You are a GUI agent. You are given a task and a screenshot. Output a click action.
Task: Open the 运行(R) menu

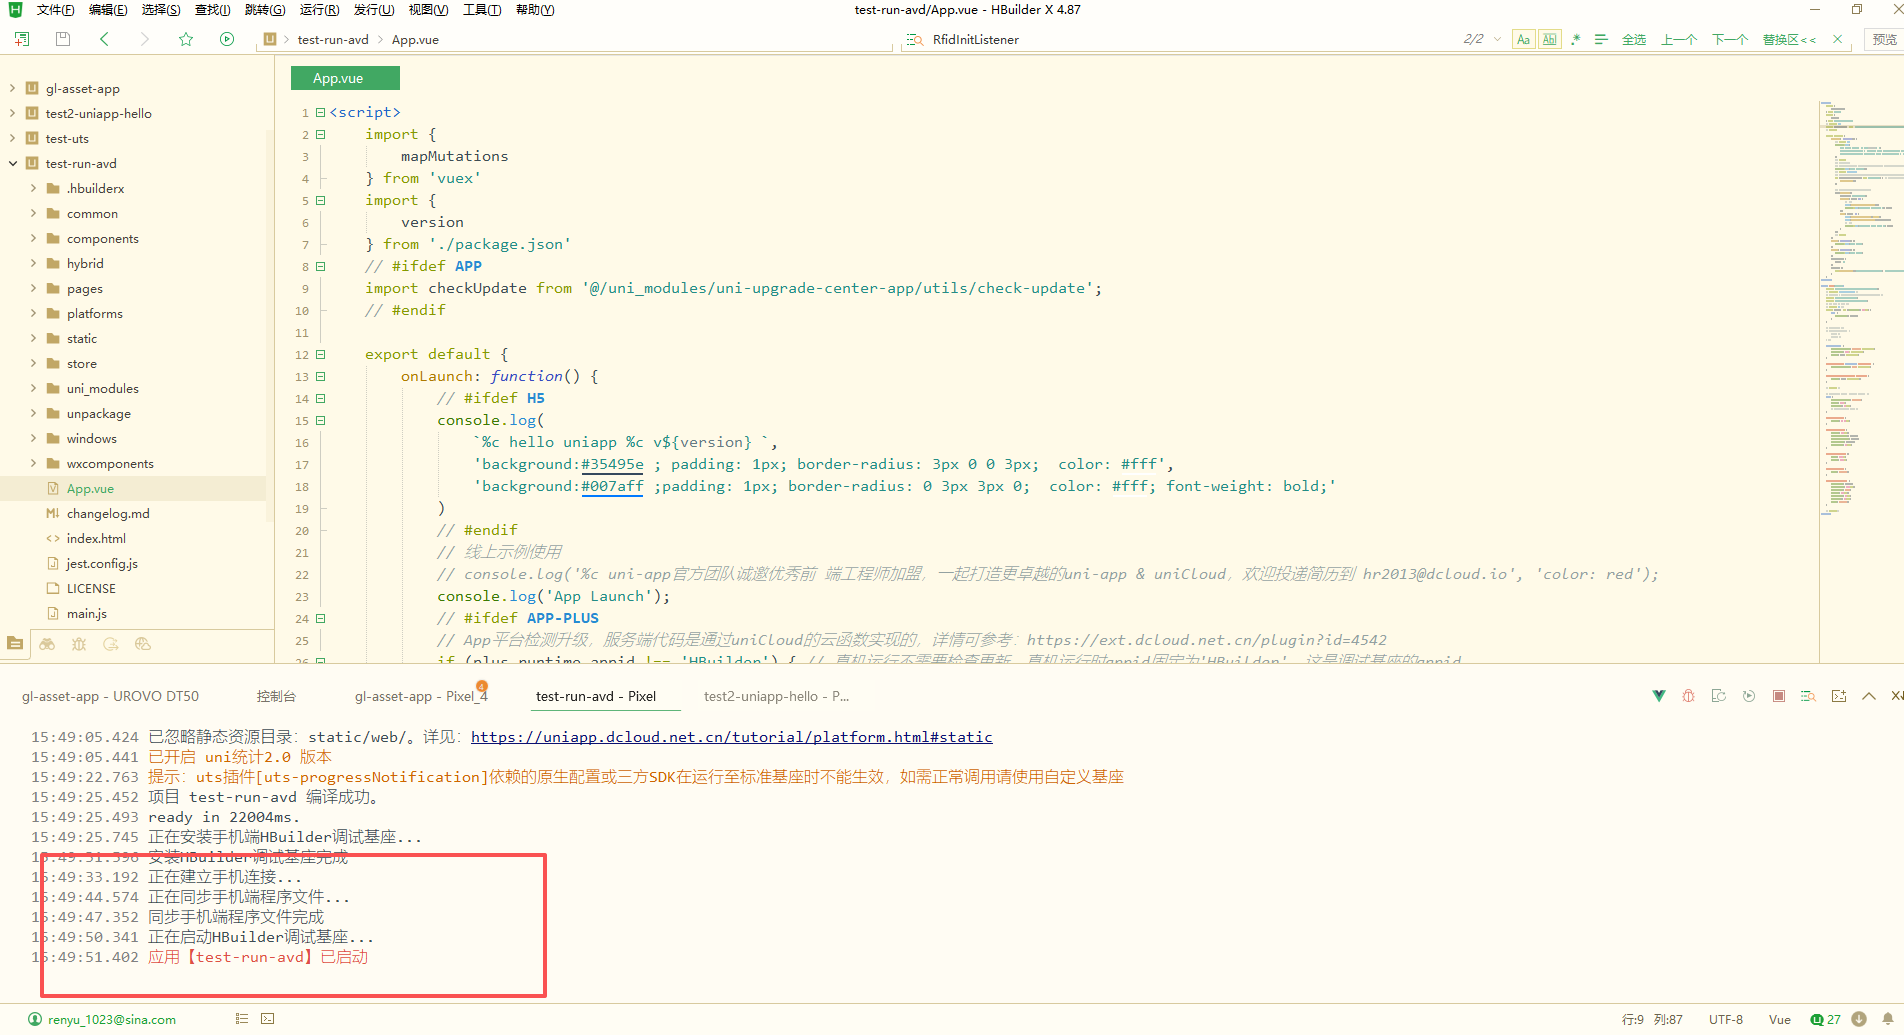coord(319,10)
